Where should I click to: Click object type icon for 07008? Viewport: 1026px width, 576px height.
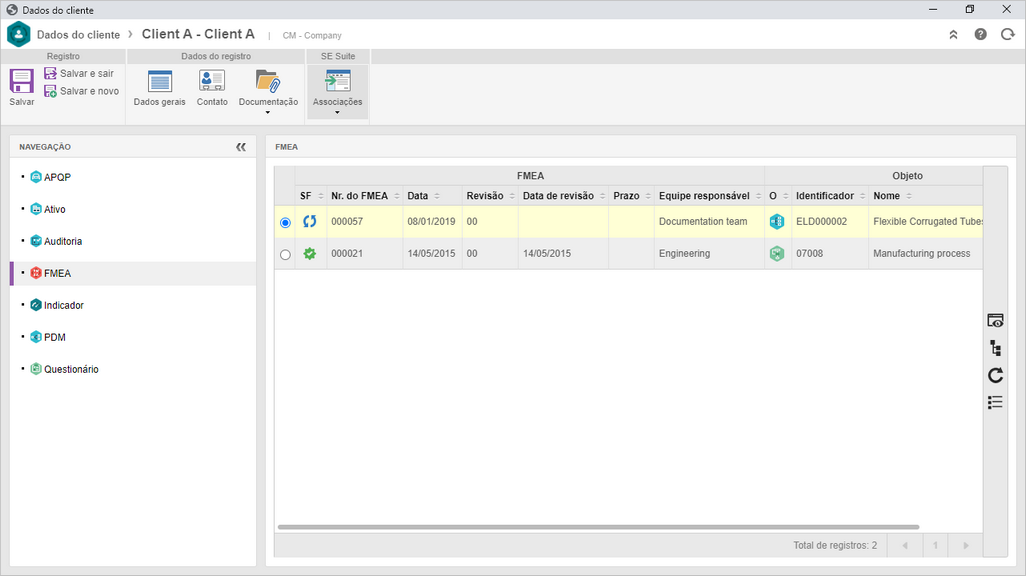(777, 253)
